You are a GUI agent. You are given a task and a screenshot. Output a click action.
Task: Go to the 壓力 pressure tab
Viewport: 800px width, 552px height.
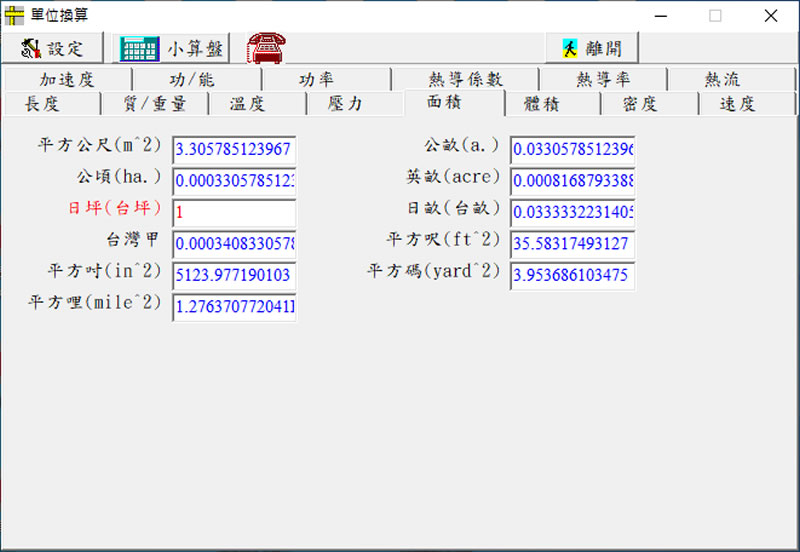pyautogui.click(x=346, y=104)
